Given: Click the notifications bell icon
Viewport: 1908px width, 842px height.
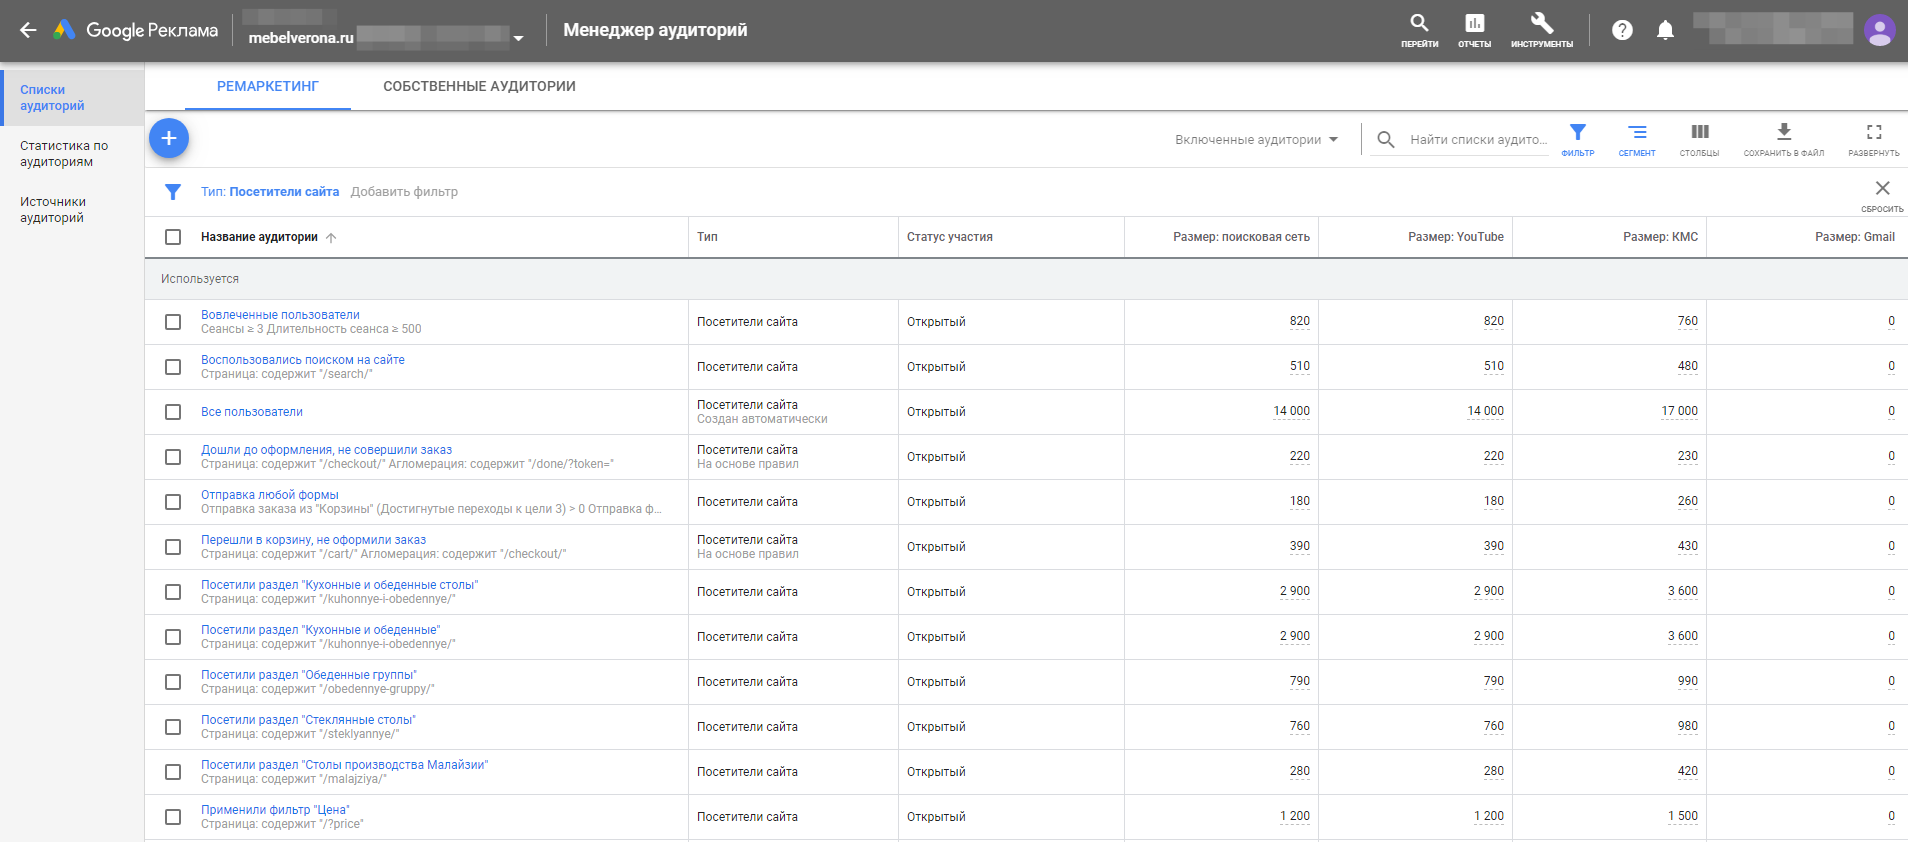Looking at the screenshot, I should [x=1665, y=30].
